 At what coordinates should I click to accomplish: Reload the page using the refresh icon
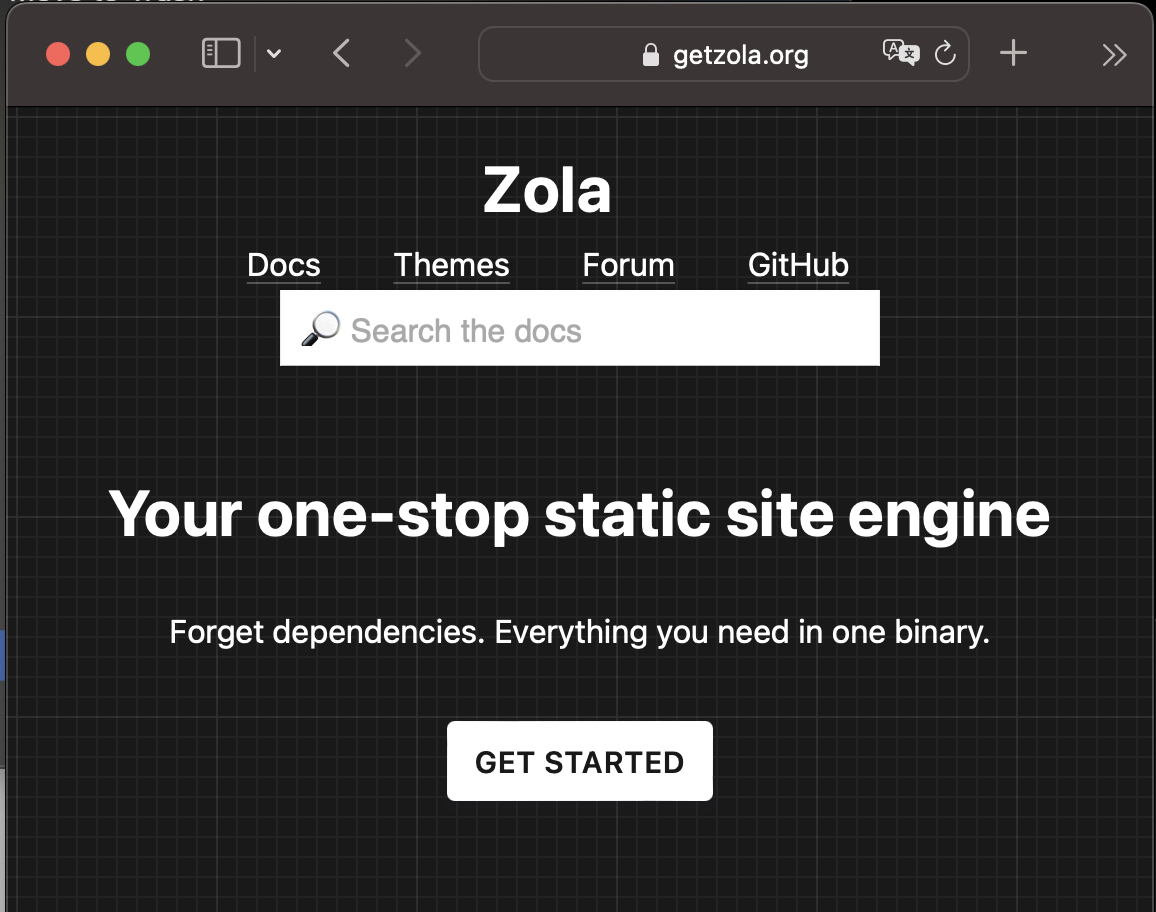coord(944,54)
